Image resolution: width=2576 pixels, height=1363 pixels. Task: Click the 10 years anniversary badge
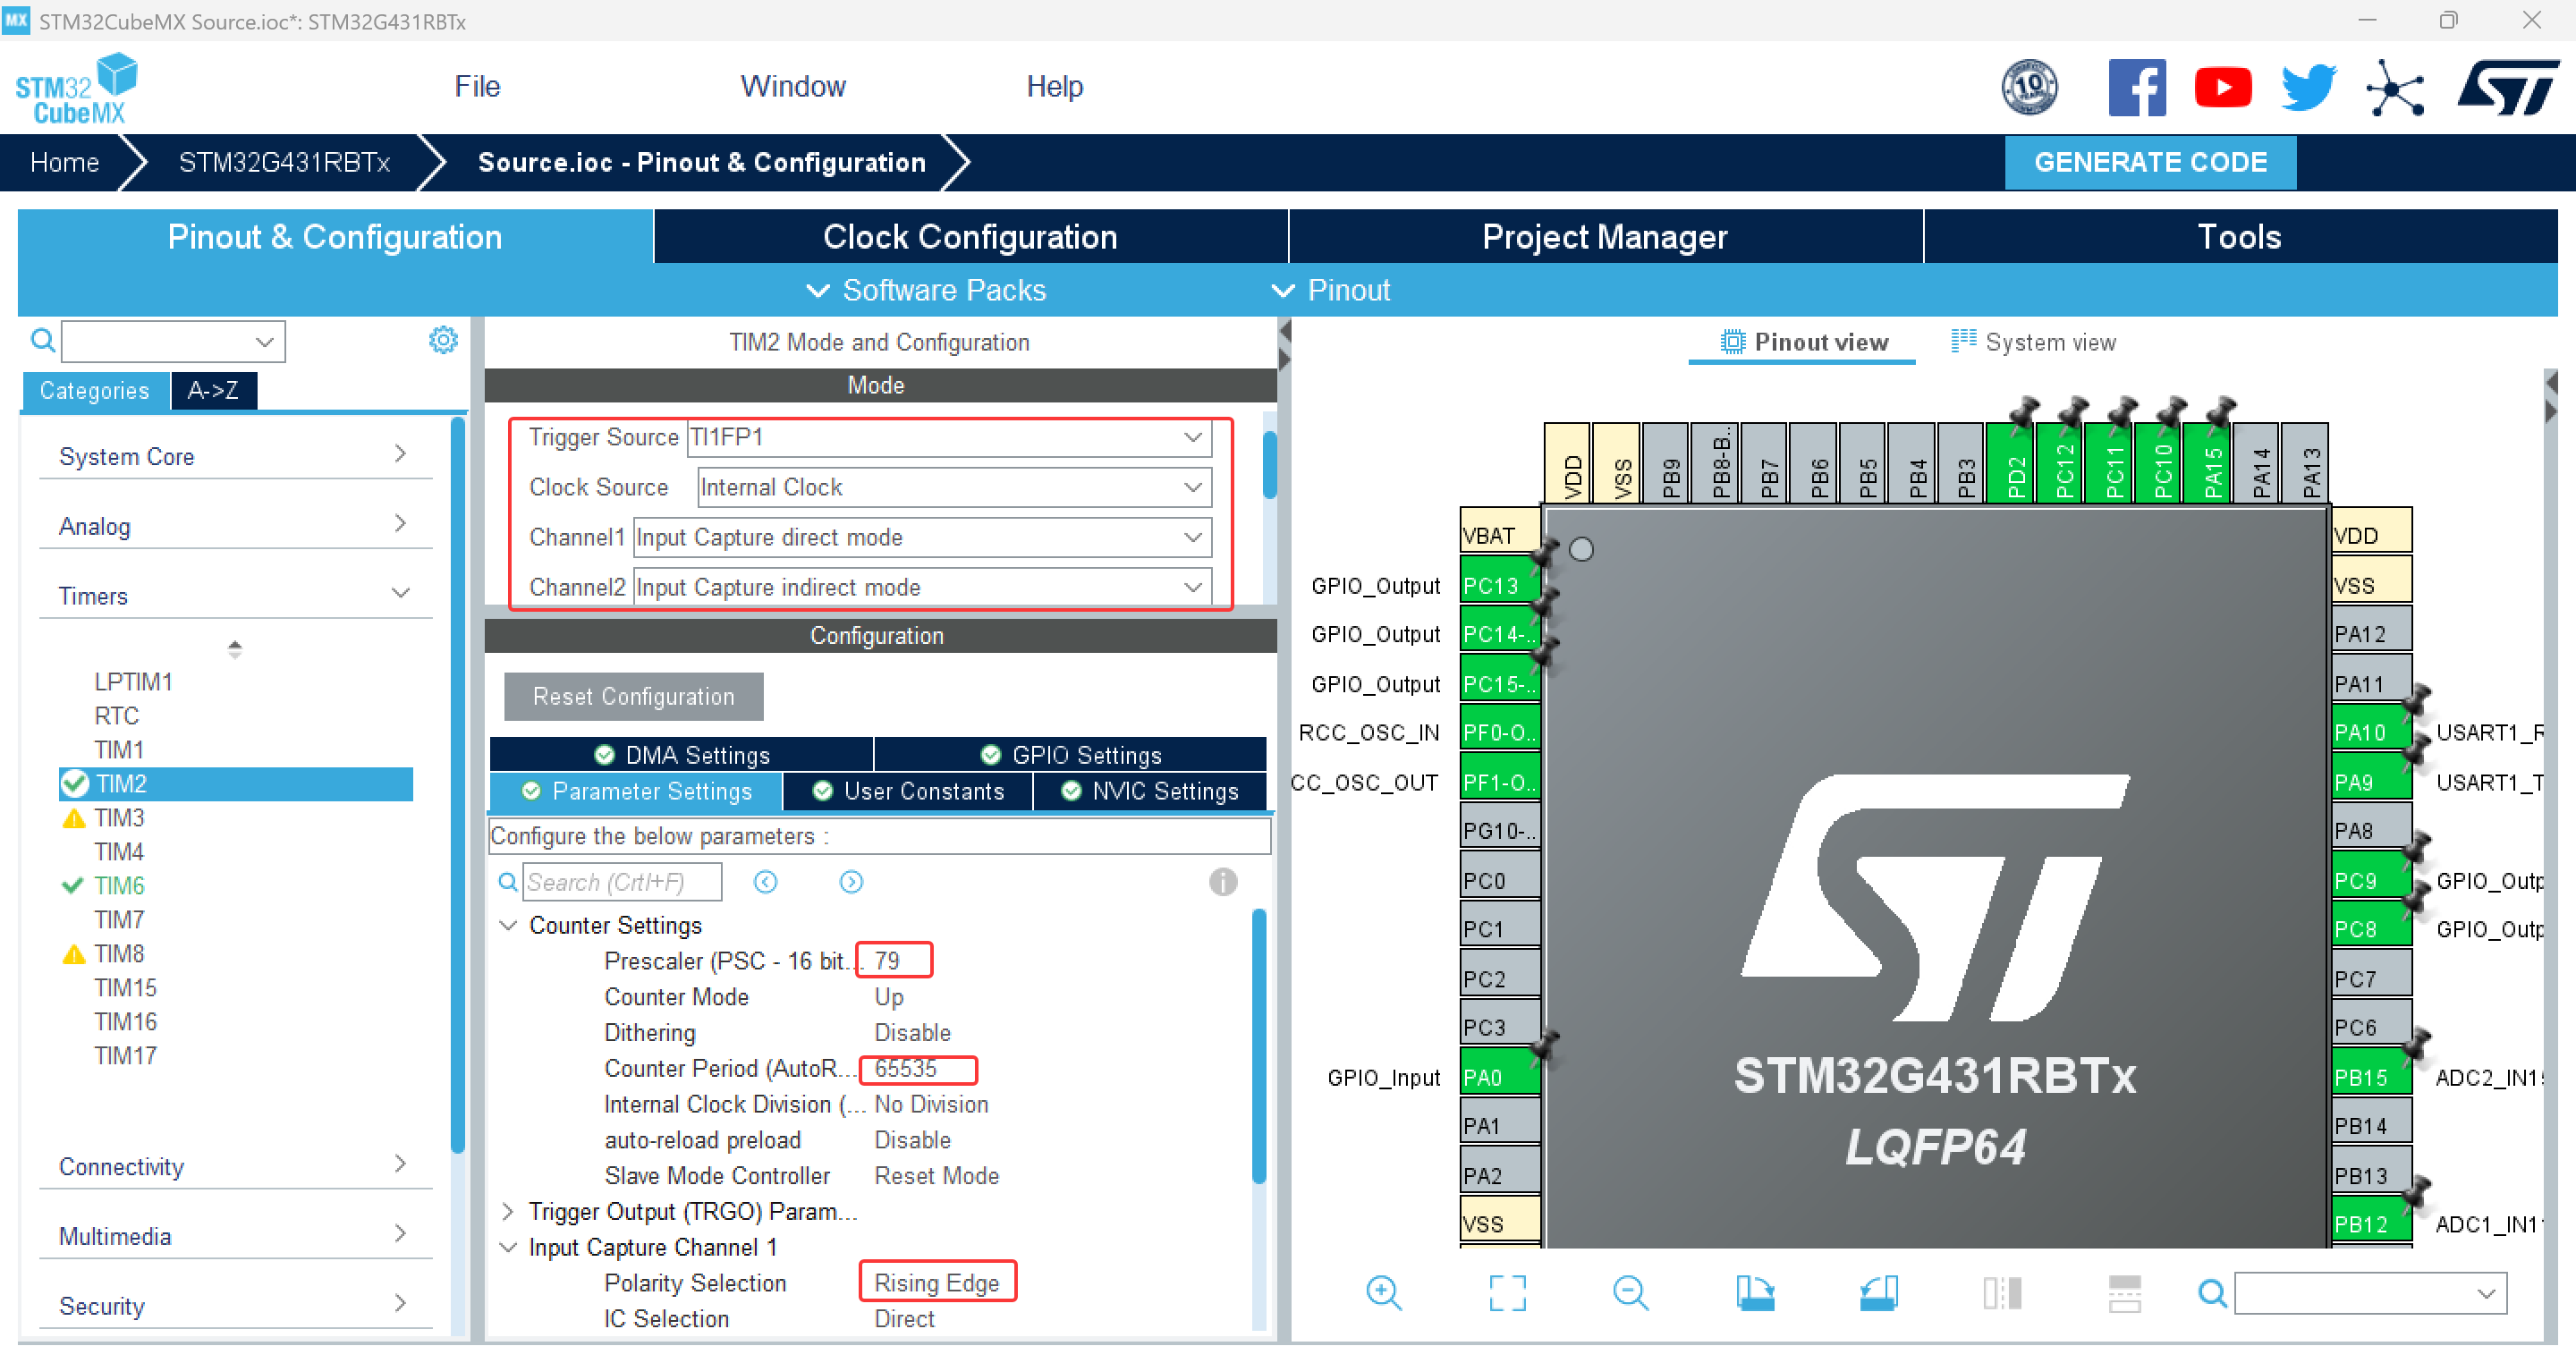pyautogui.click(x=2029, y=87)
